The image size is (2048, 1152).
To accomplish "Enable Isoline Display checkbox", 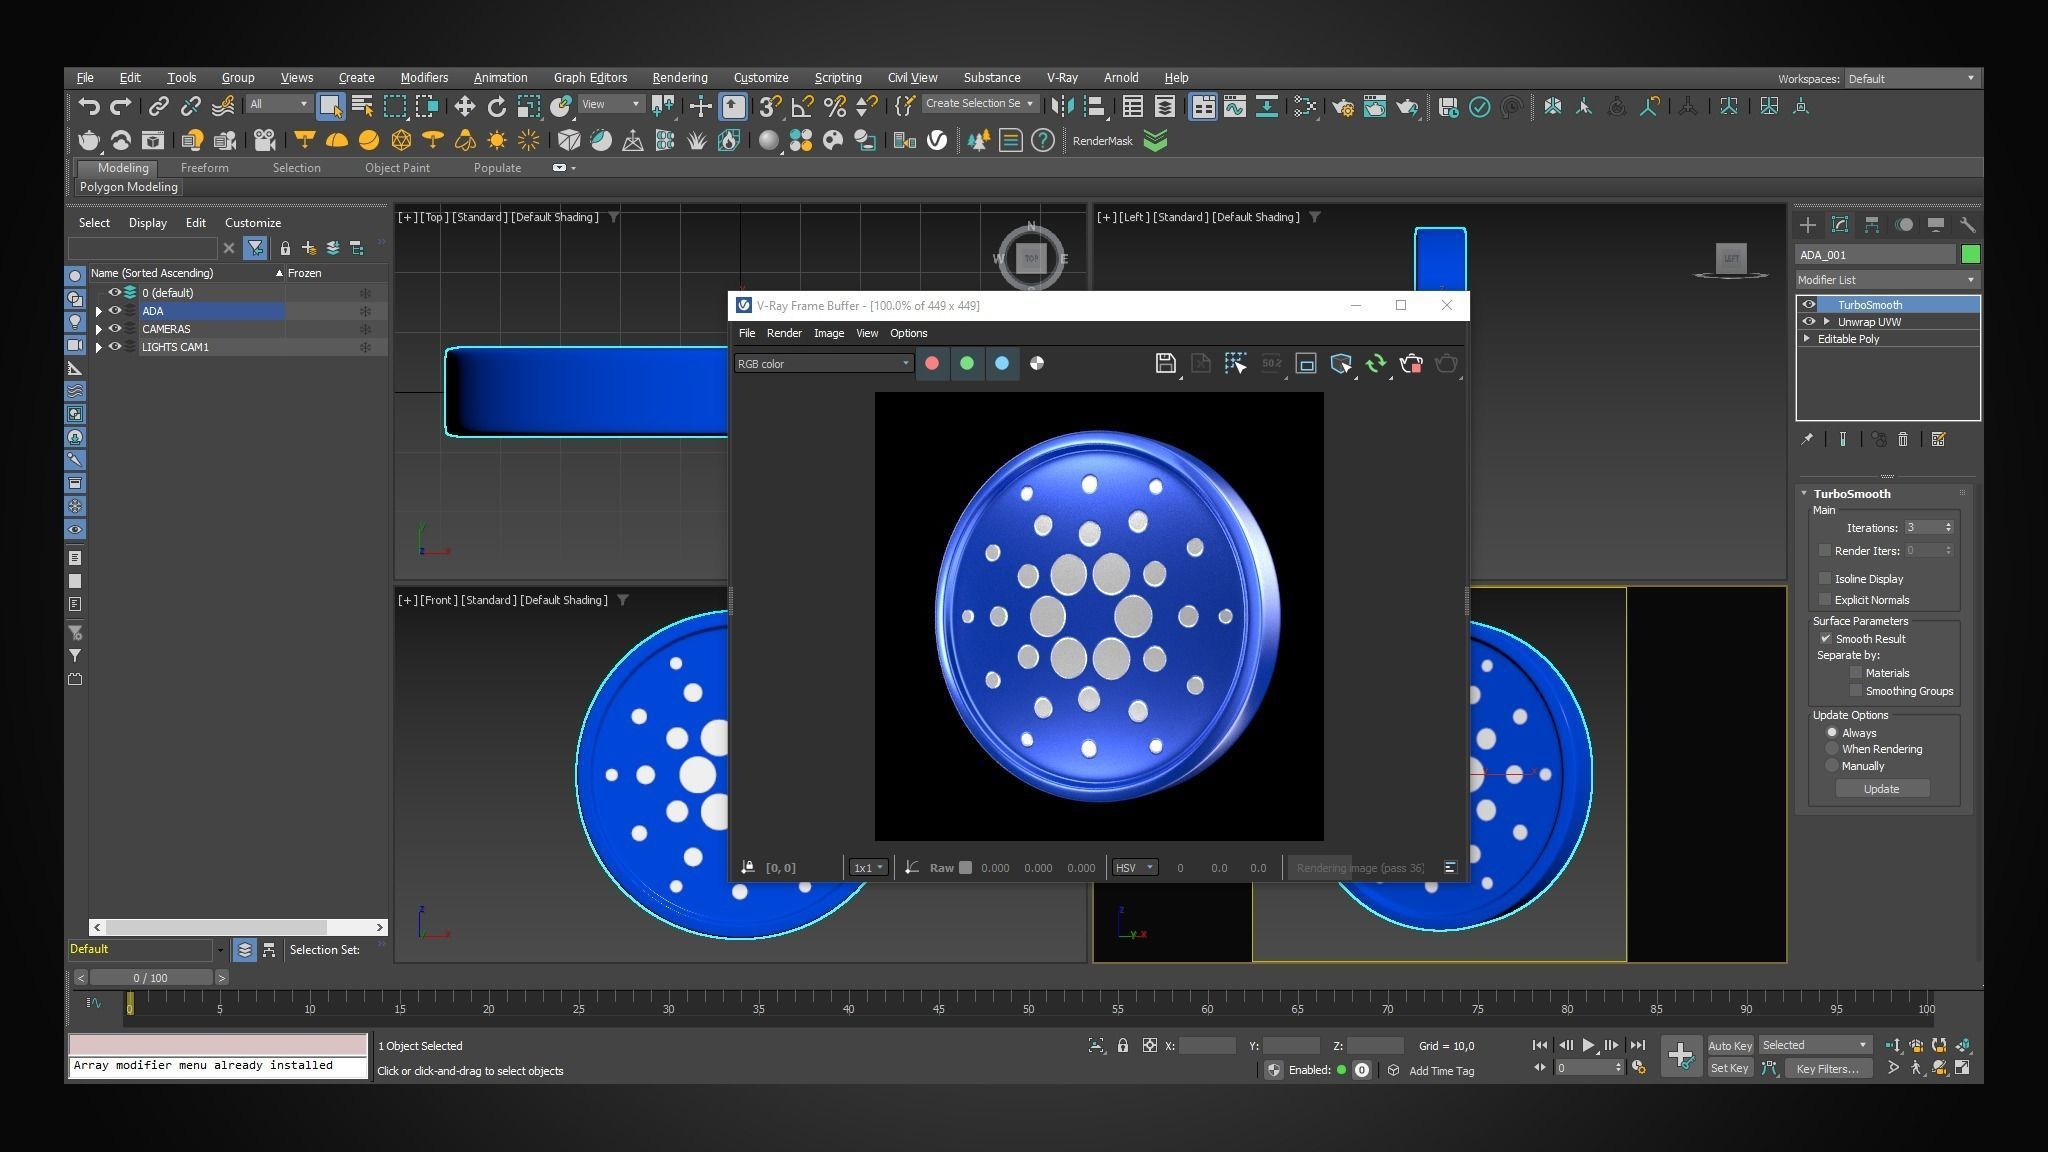I will [x=1825, y=579].
